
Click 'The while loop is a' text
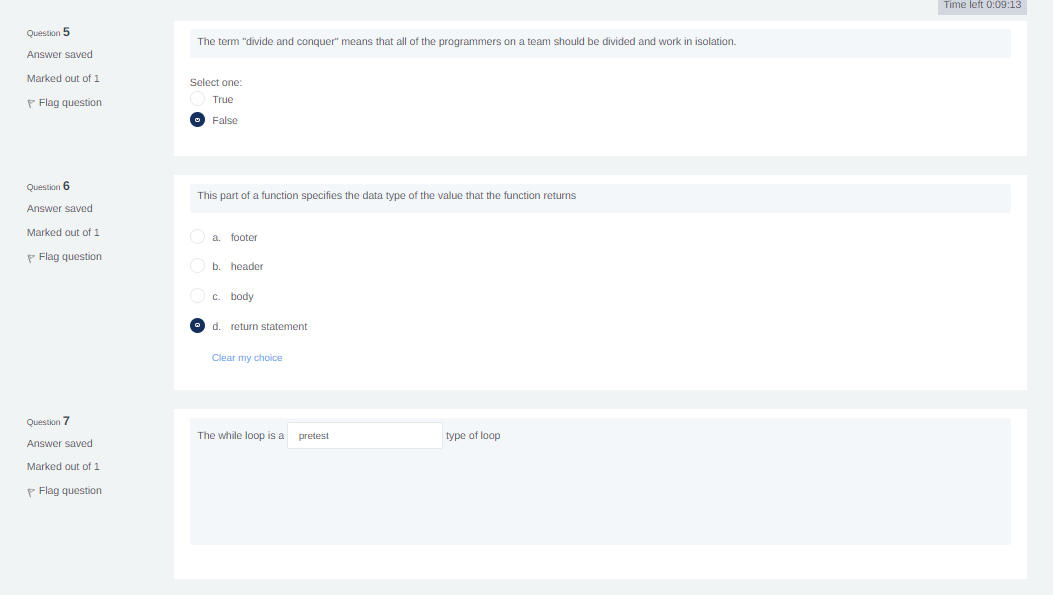tap(240, 436)
